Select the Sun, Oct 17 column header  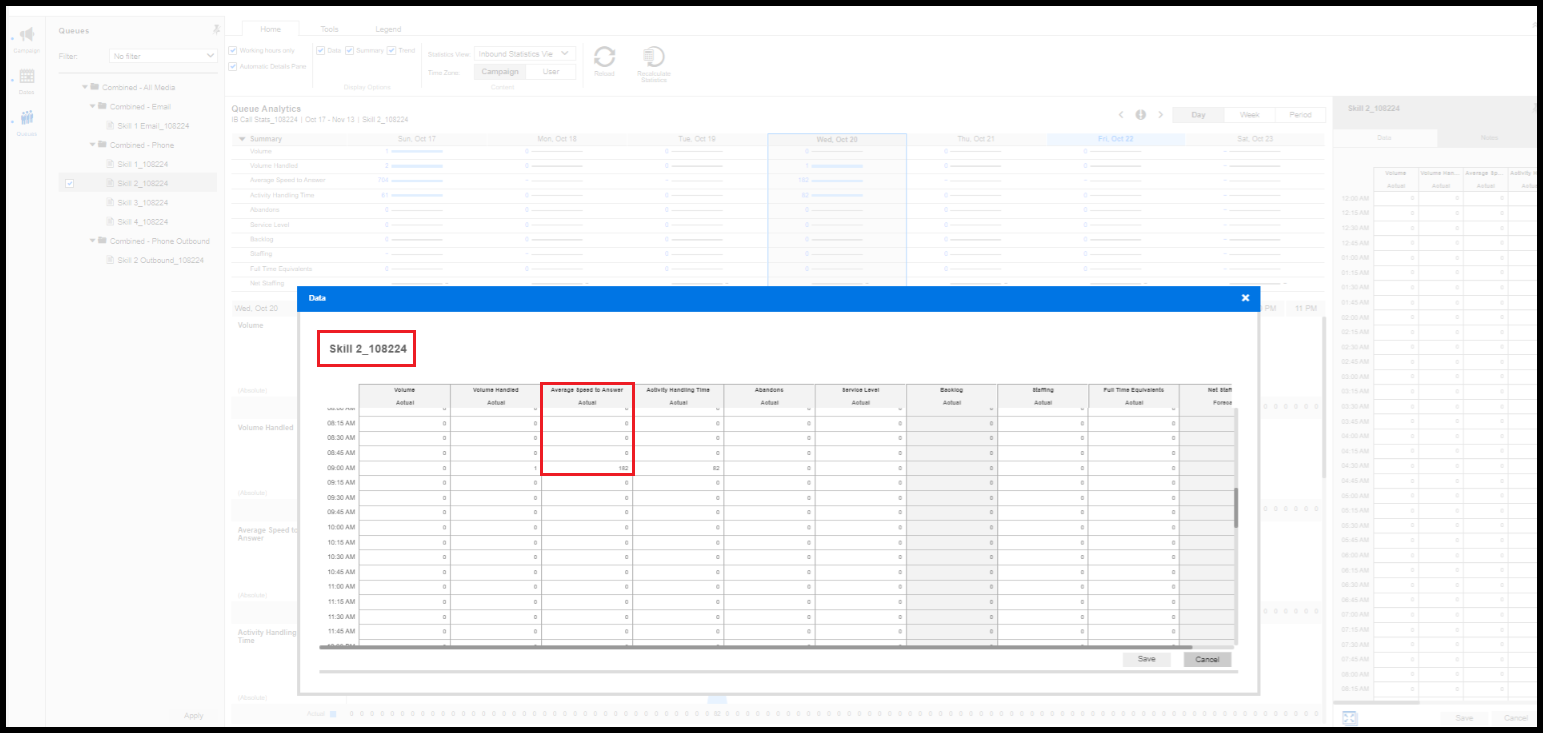click(x=417, y=139)
